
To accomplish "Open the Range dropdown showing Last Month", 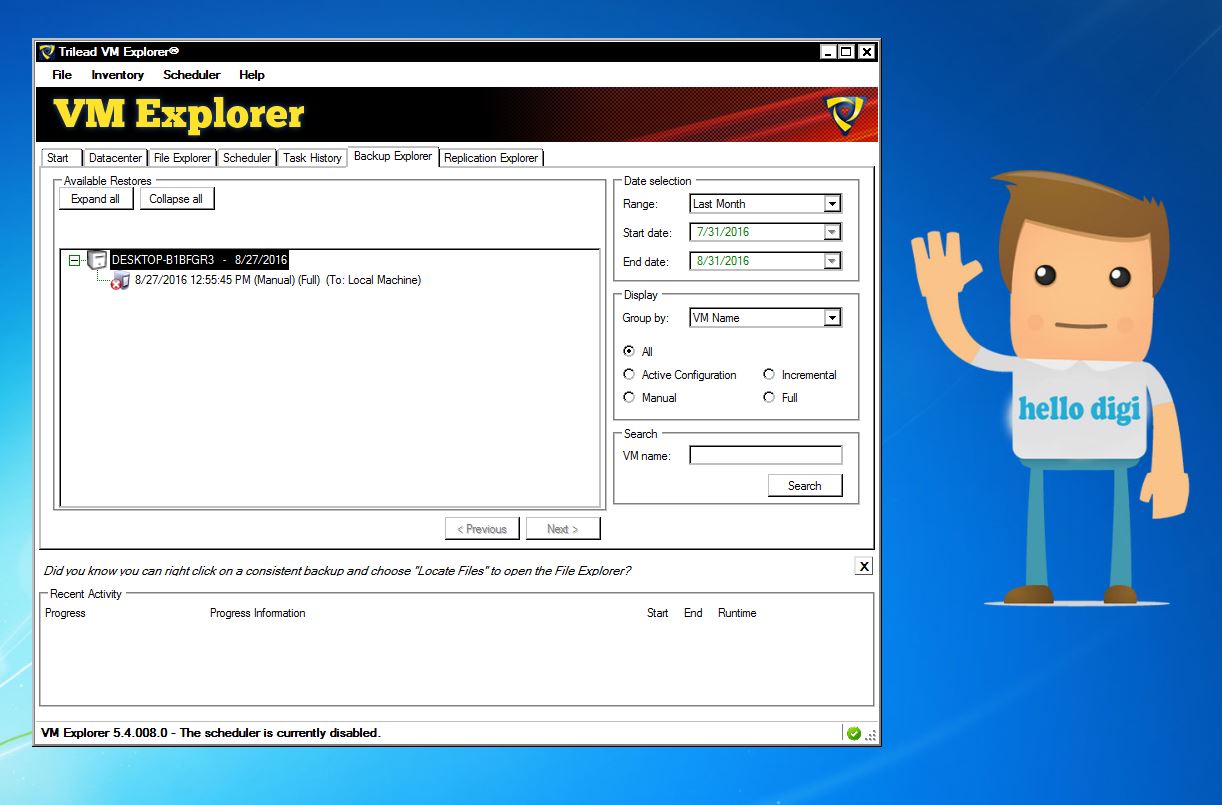I will click(x=832, y=204).
